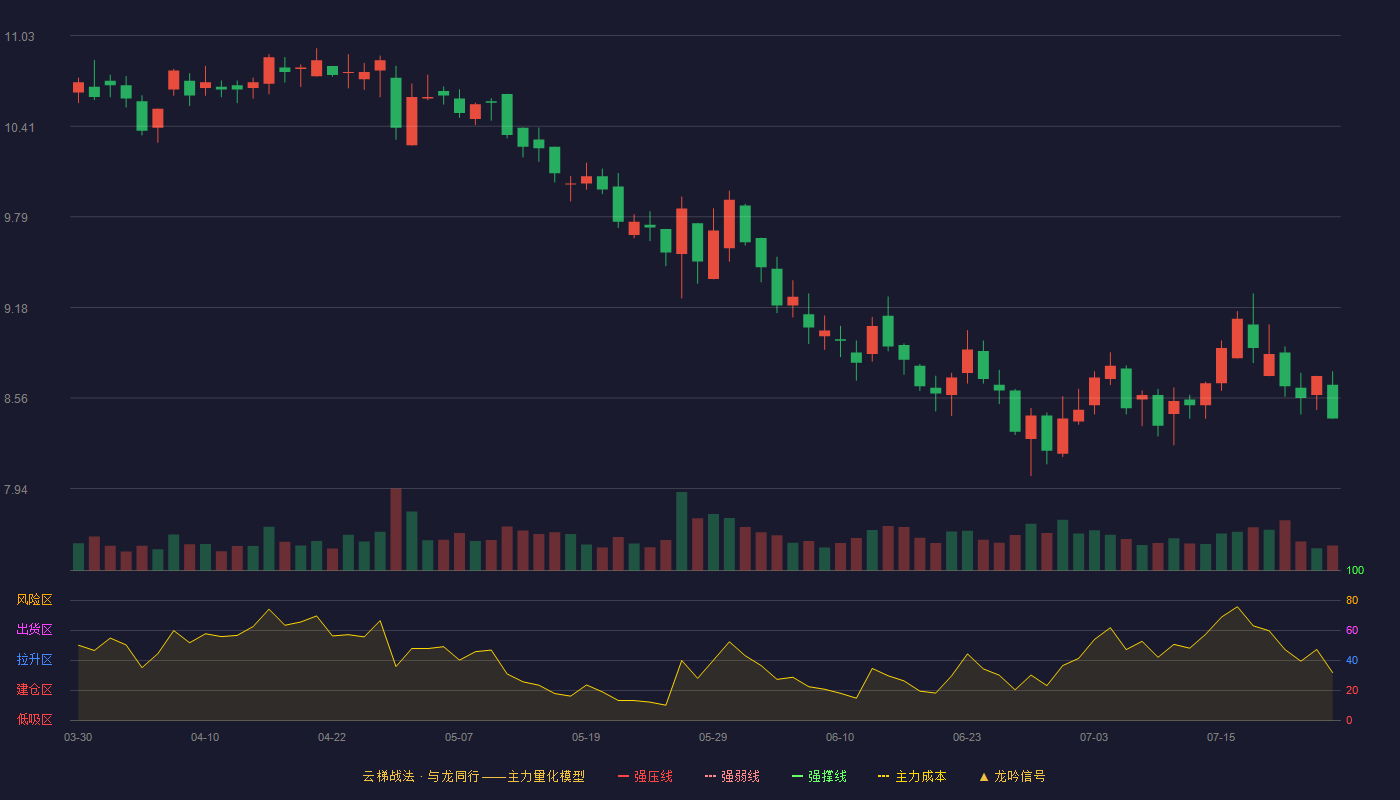This screenshot has height=800, width=1400.
Task: Click the 04-22 date label
Action: click(332, 737)
